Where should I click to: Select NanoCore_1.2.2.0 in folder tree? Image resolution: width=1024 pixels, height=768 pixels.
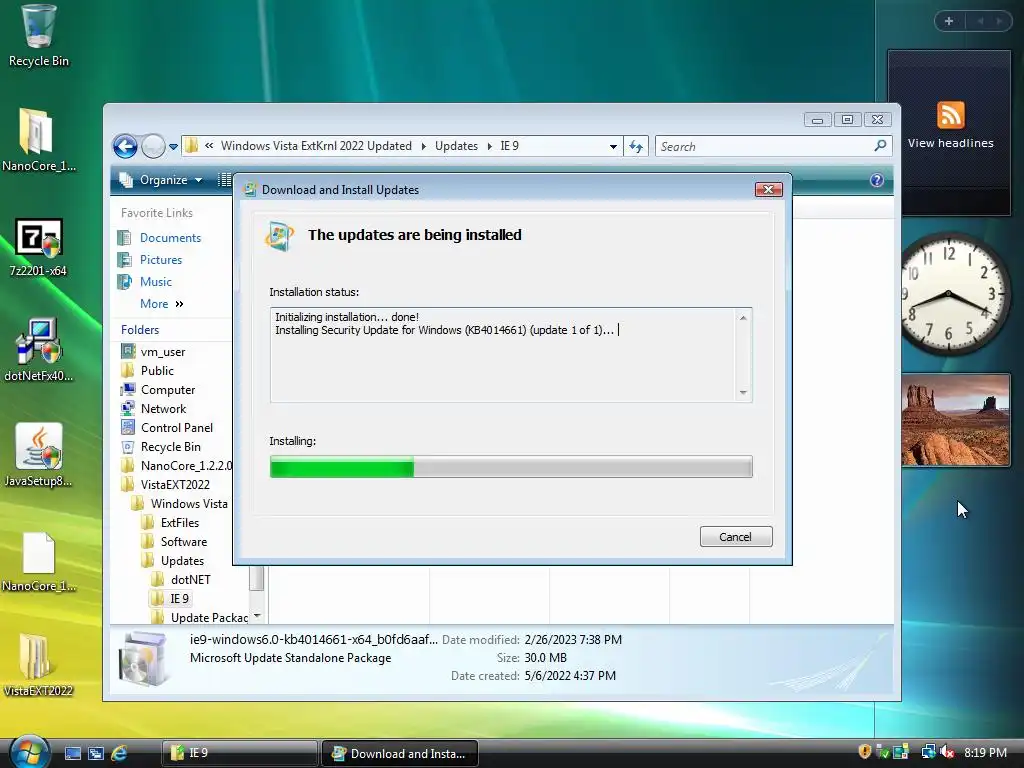point(186,466)
